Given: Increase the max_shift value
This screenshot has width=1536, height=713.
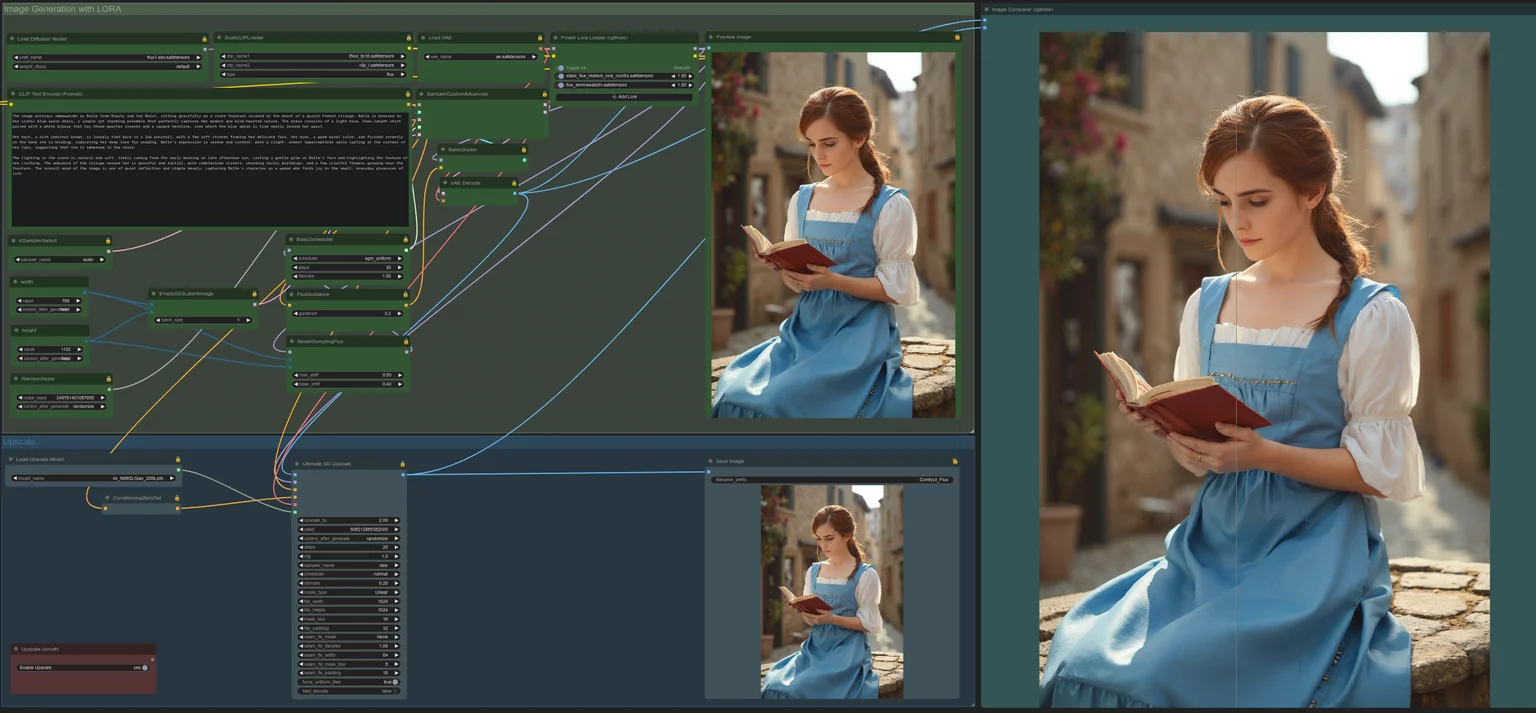Looking at the screenshot, I should click(400, 375).
